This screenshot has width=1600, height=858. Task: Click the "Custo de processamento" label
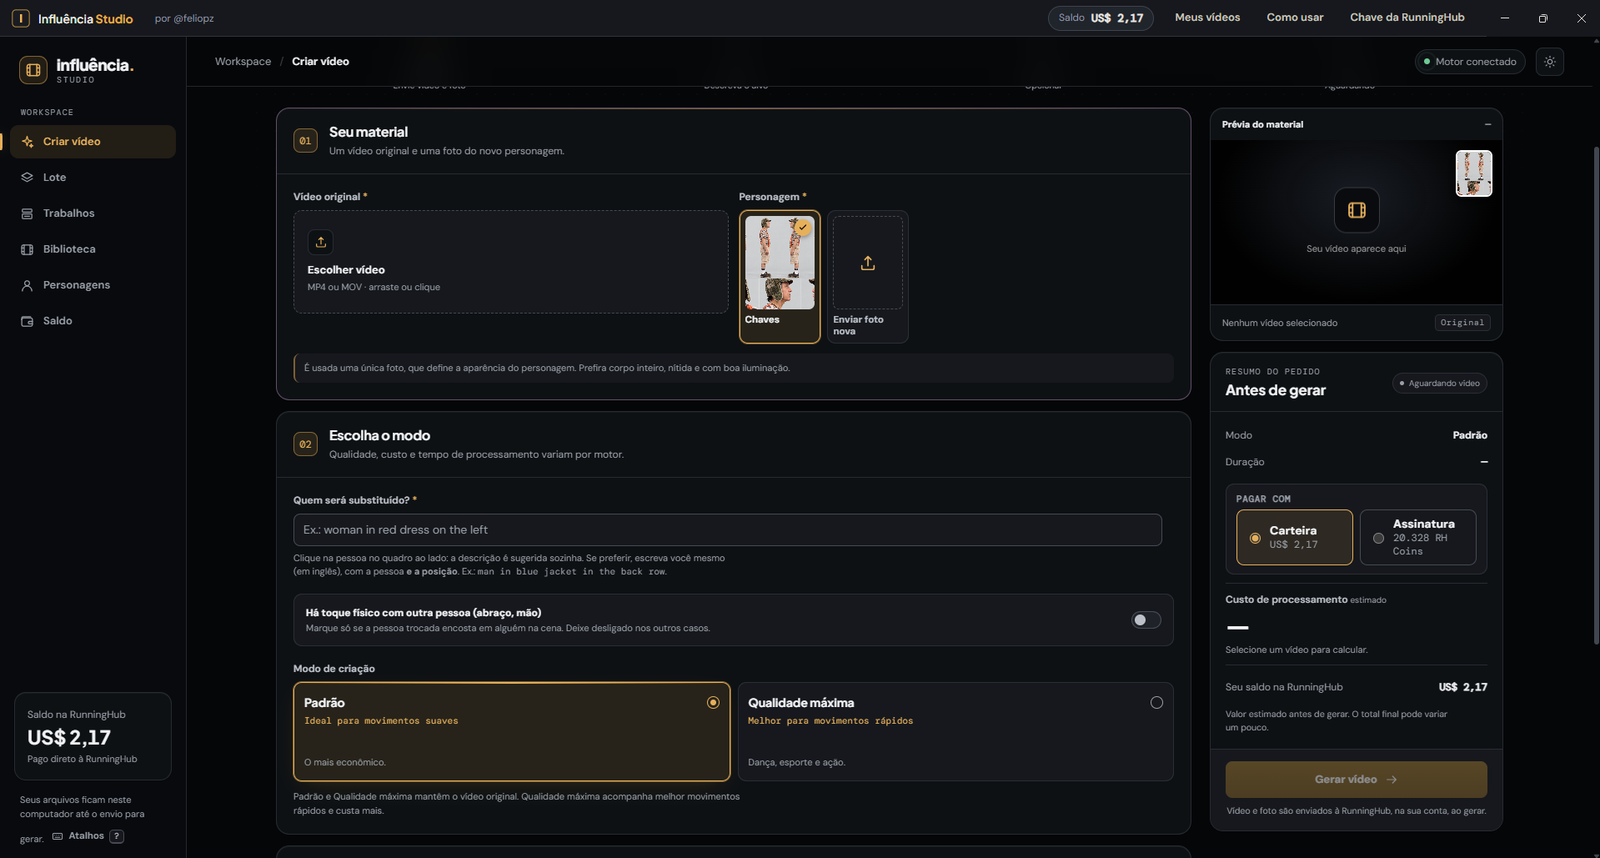pyautogui.click(x=1286, y=600)
